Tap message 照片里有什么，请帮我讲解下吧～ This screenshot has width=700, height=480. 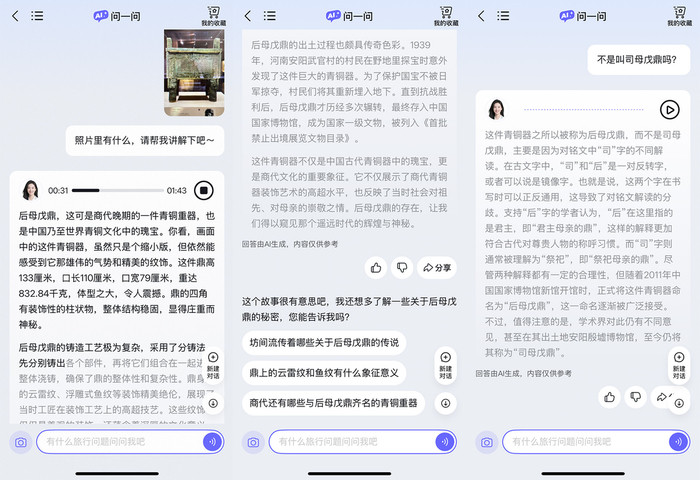click(145, 140)
